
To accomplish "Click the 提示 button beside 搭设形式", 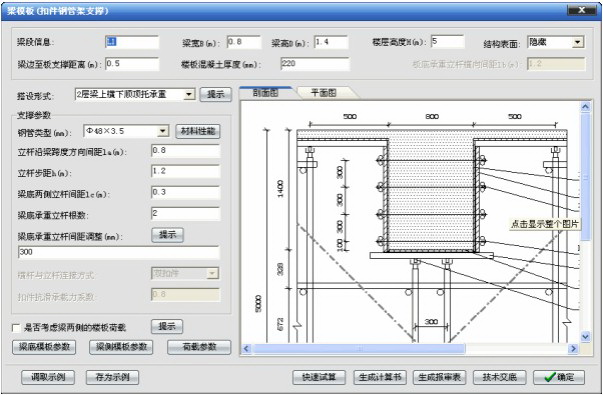I will 216,94.
